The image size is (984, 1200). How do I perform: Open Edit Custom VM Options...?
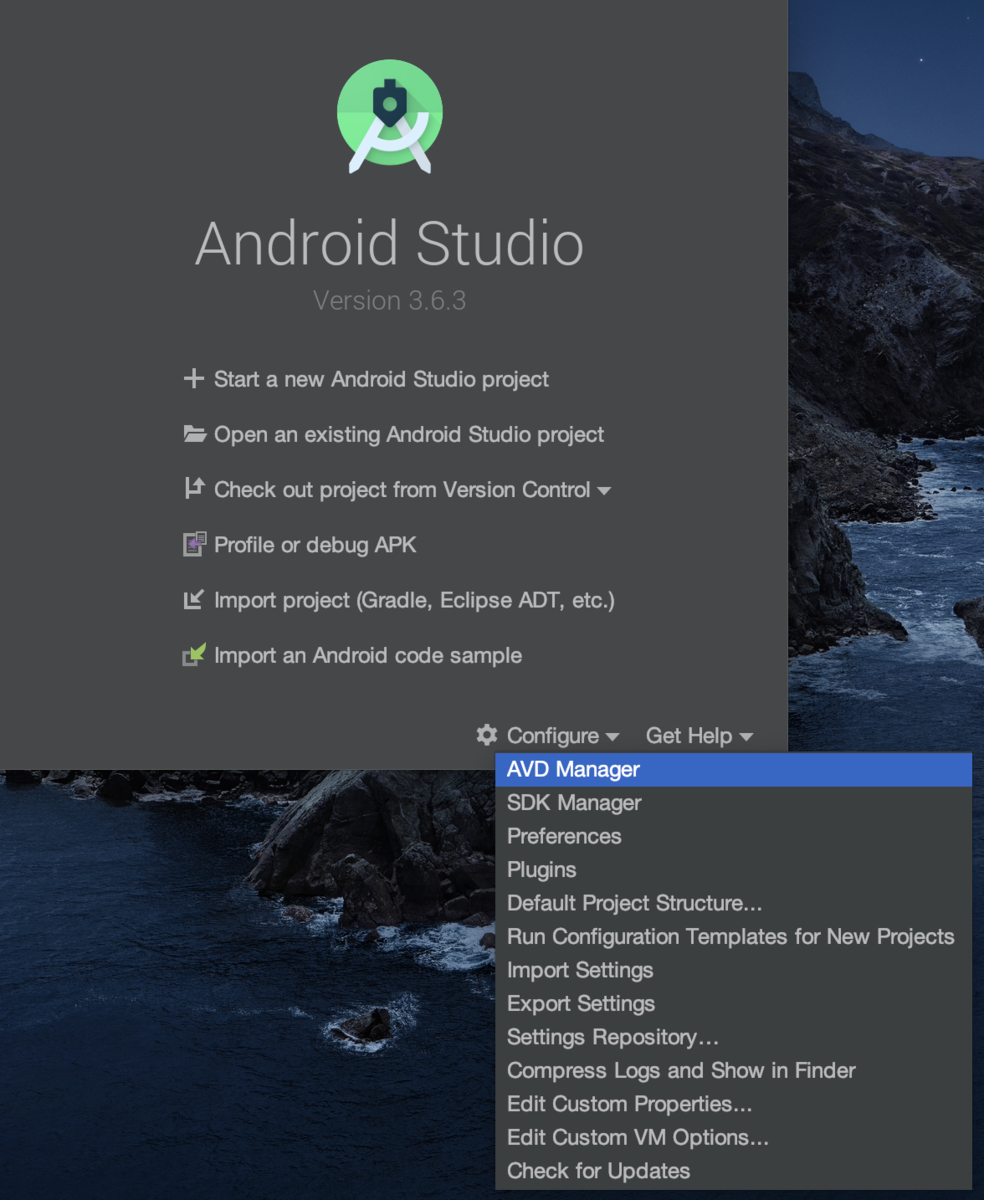pyautogui.click(x=733, y=1138)
